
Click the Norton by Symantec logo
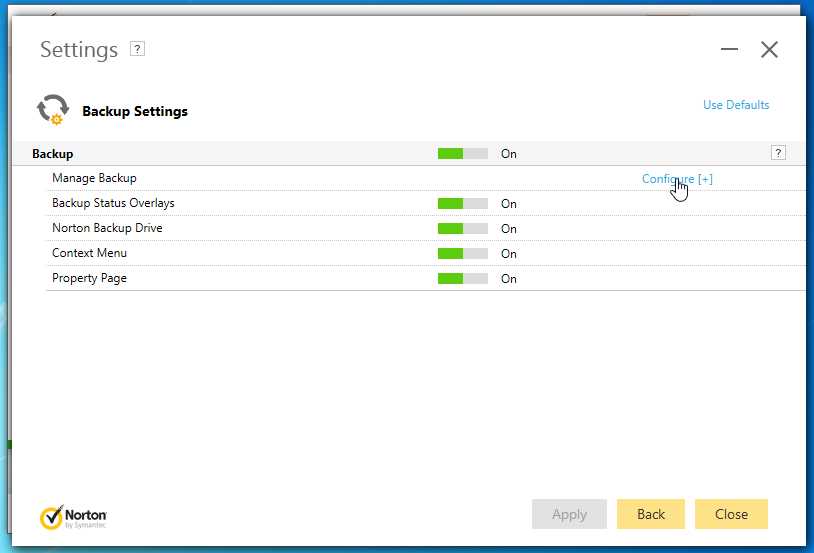point(74,517)
